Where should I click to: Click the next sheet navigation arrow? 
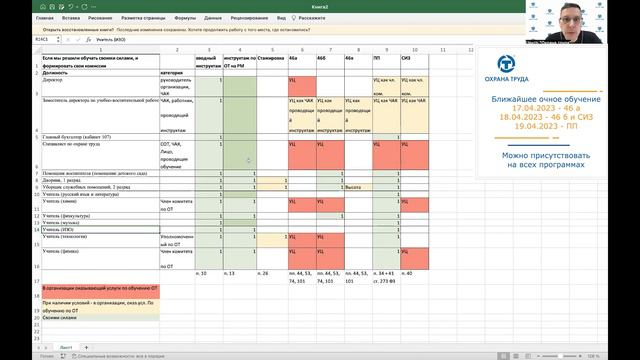click(46, 348)
